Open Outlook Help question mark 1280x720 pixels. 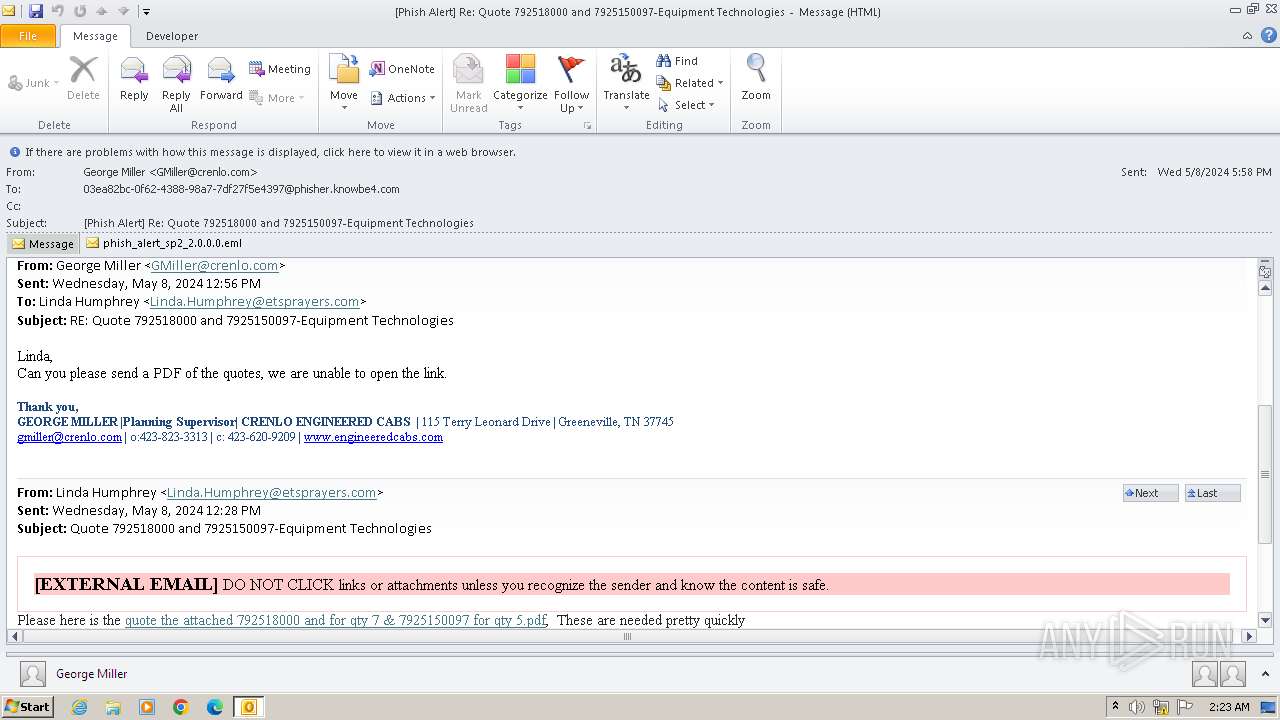1267,36
